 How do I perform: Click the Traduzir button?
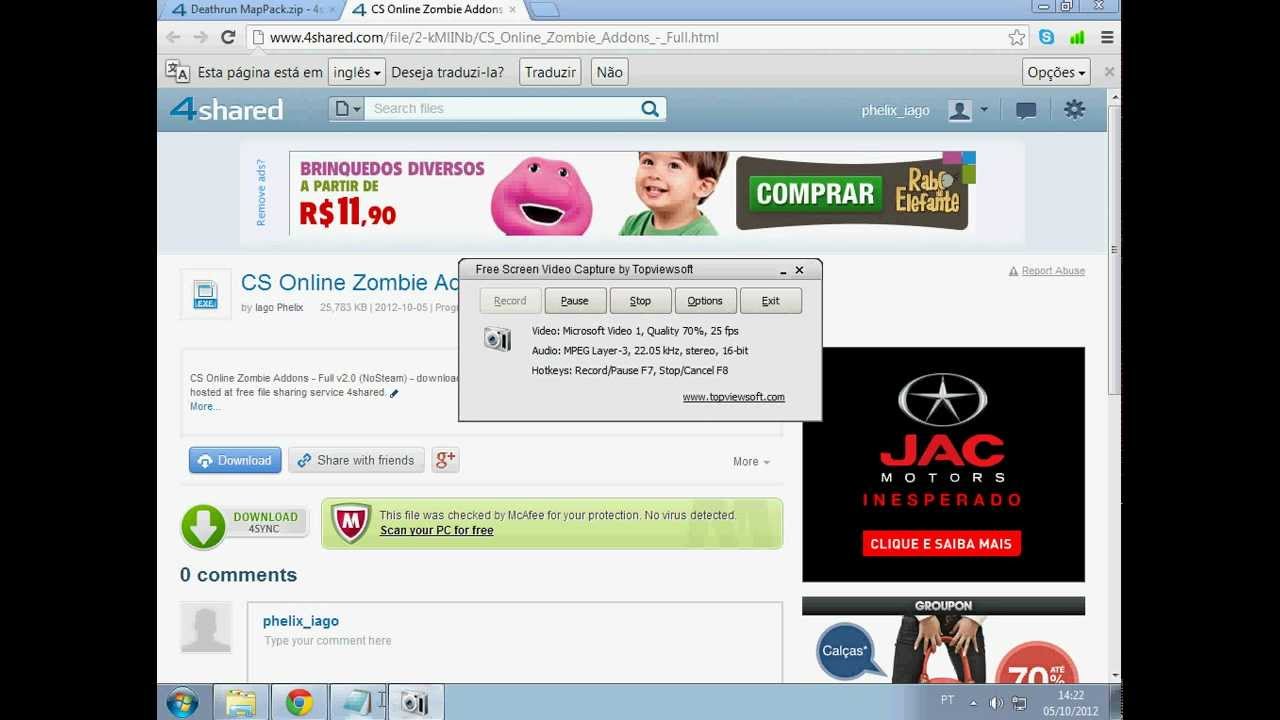550,72
